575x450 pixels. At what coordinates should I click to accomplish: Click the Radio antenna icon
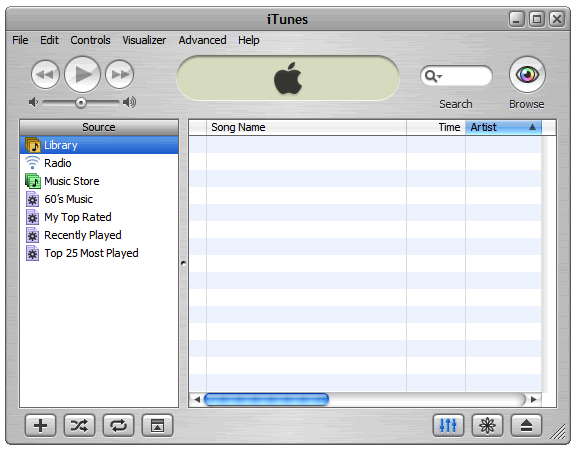coord(32,162)
